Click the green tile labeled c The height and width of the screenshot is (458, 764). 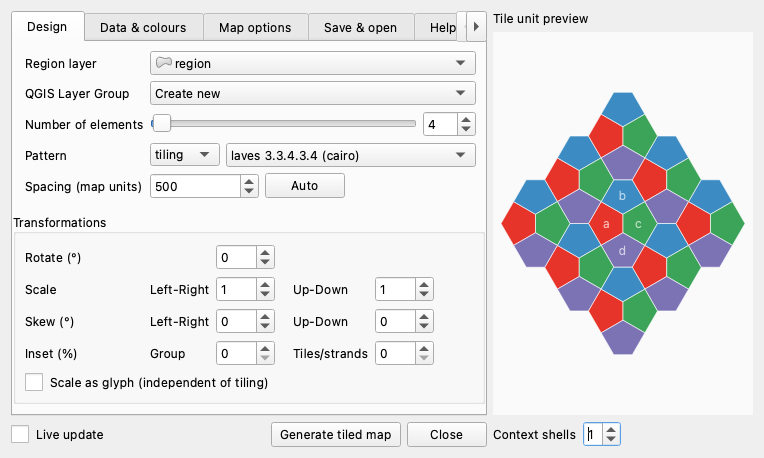[x=638, y=224]
